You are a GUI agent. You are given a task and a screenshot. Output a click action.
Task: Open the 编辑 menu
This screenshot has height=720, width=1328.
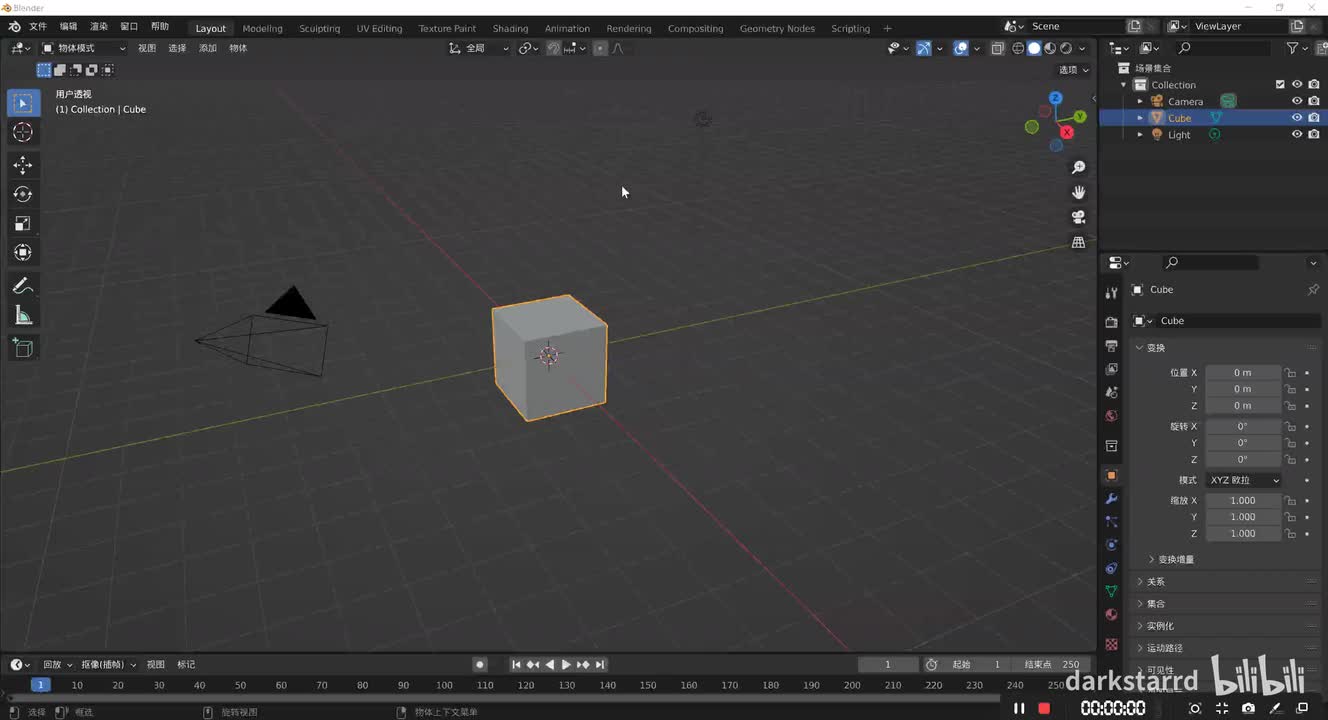pyautogui.click(x=68, y=27)
